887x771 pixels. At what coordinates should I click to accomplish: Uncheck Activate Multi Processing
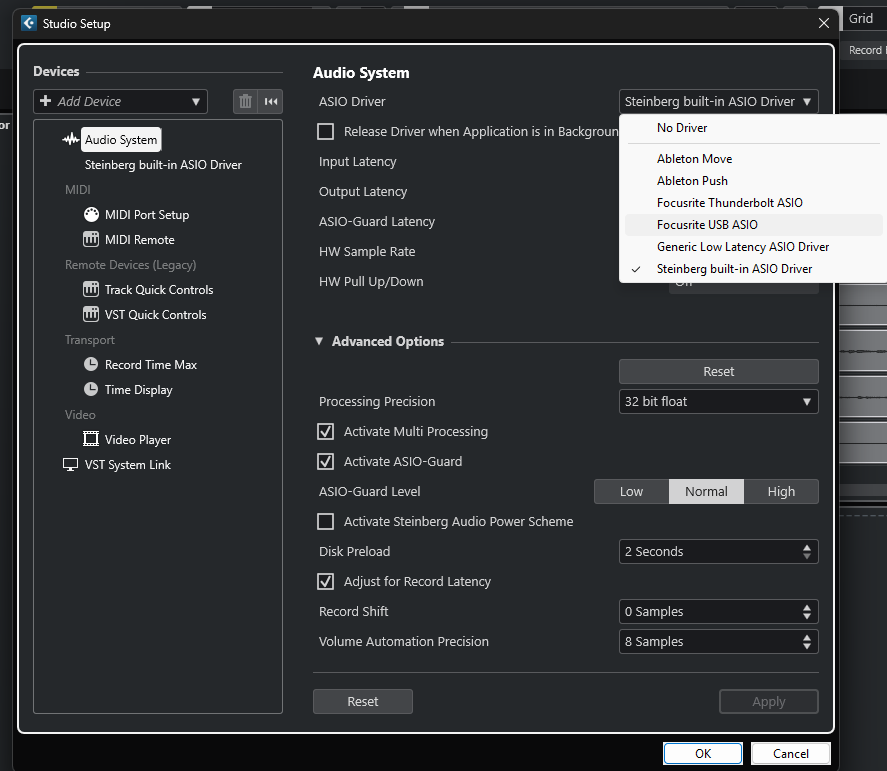[x=325, y=432]
